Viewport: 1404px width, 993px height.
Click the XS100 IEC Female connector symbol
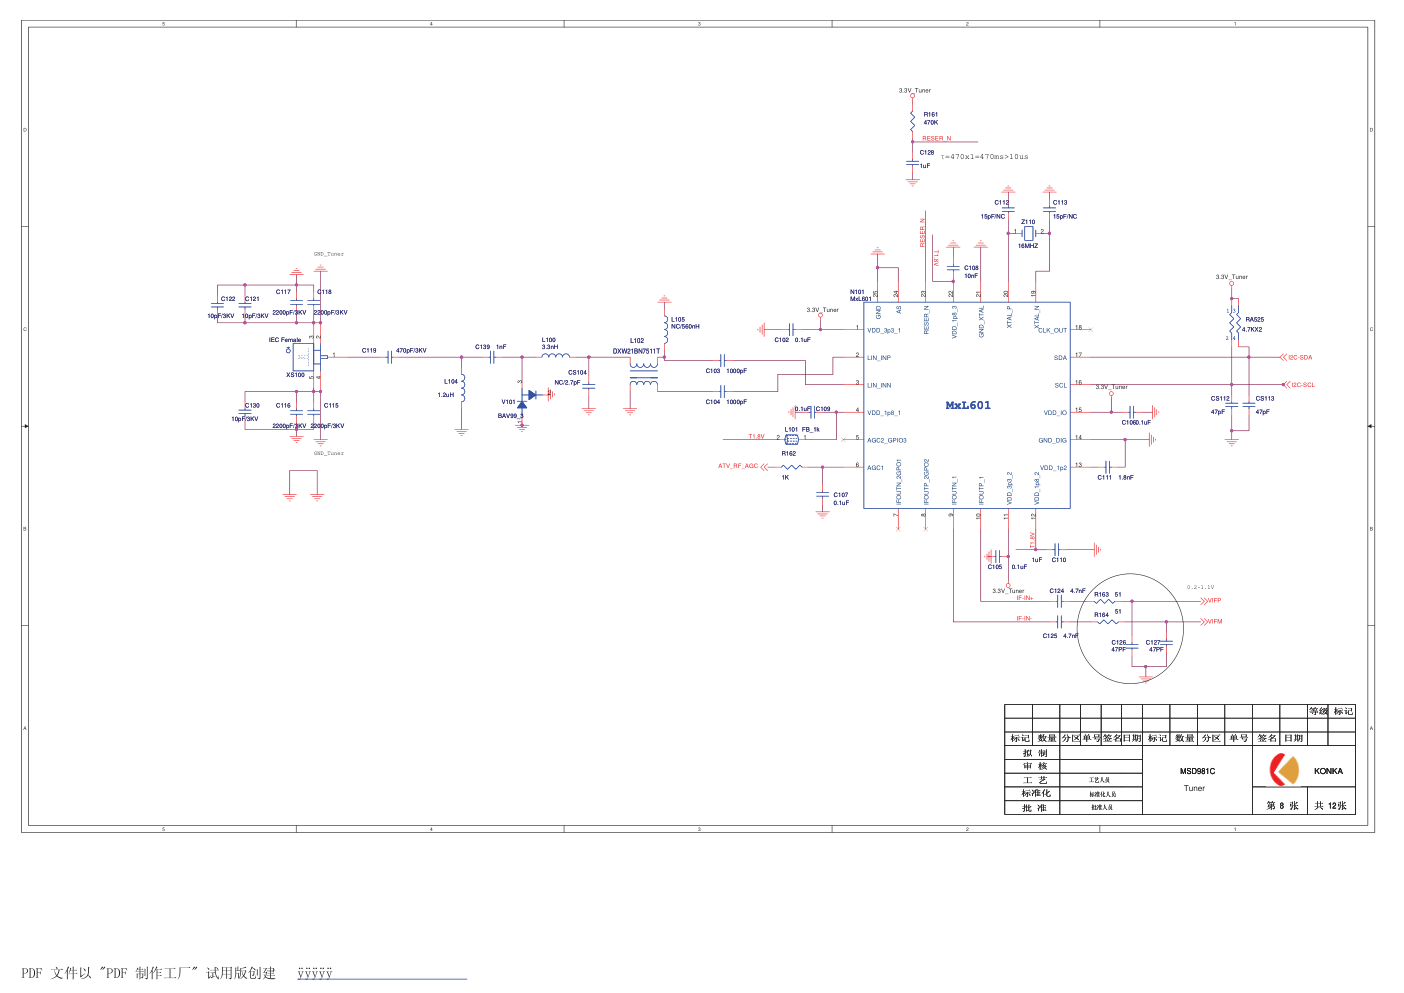(x=305, y=357)
